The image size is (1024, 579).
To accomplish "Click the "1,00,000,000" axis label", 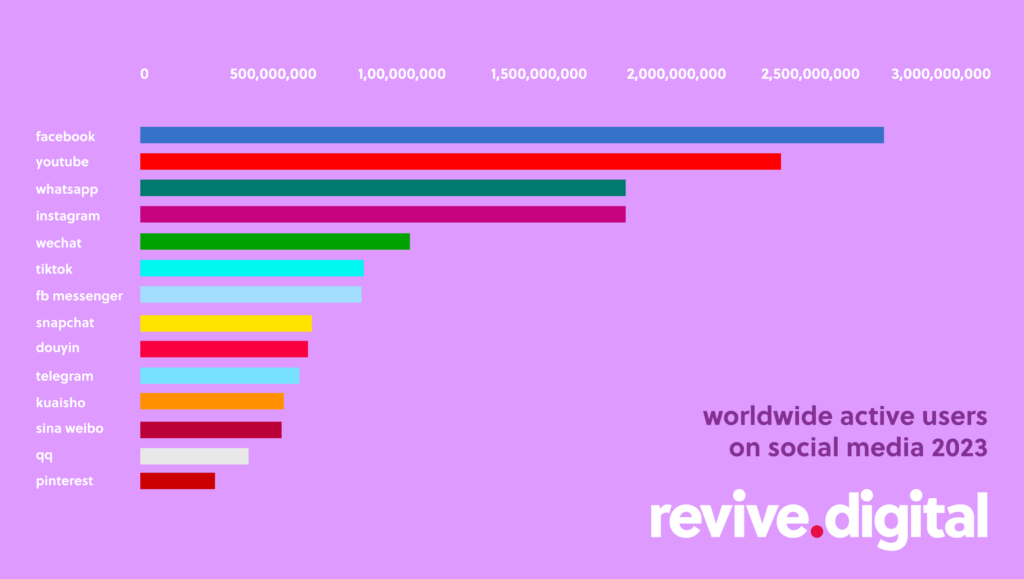I will coord(402,74).
